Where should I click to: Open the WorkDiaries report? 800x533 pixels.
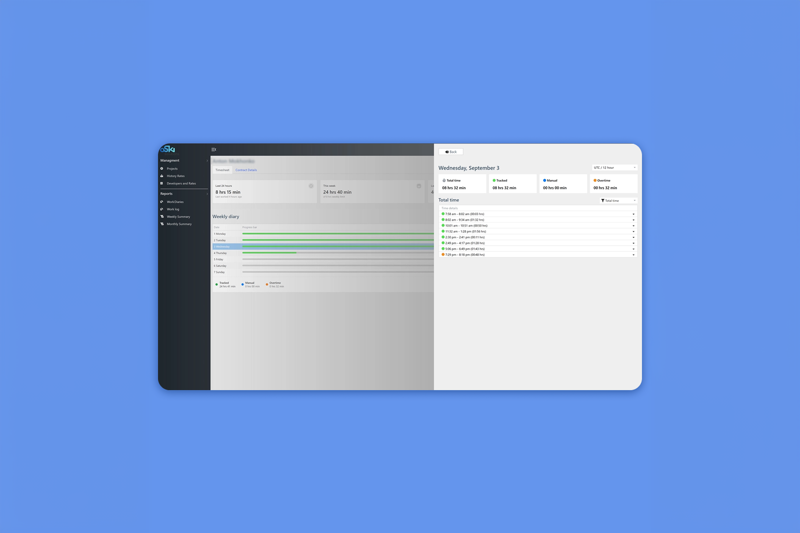[x=175, y=202]
